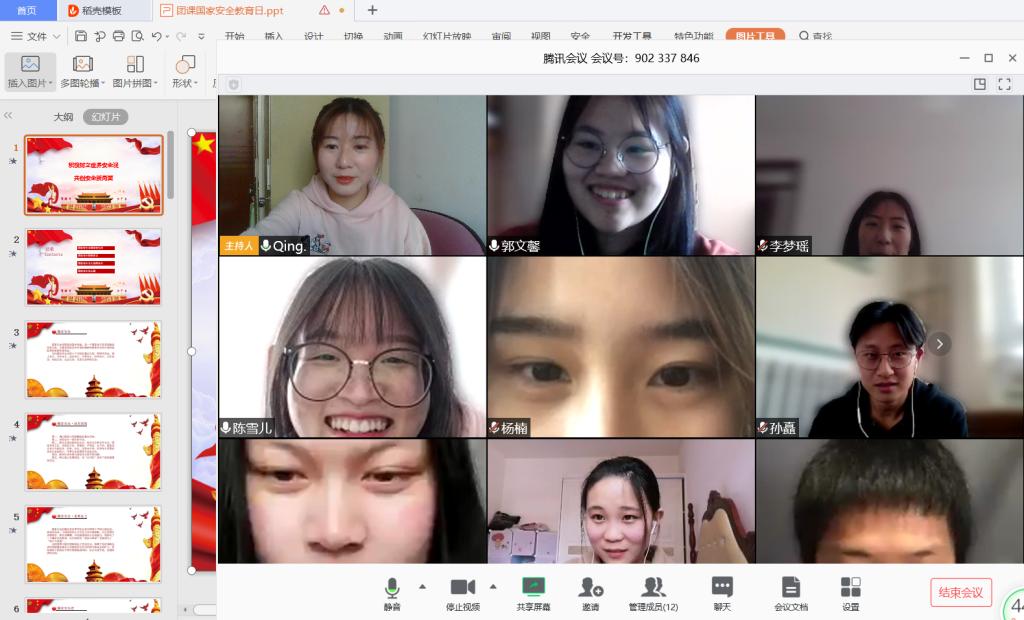Switch to the Outline (大纲) tab
Screen dimensions: 1024x620
[x=63, y=117]
